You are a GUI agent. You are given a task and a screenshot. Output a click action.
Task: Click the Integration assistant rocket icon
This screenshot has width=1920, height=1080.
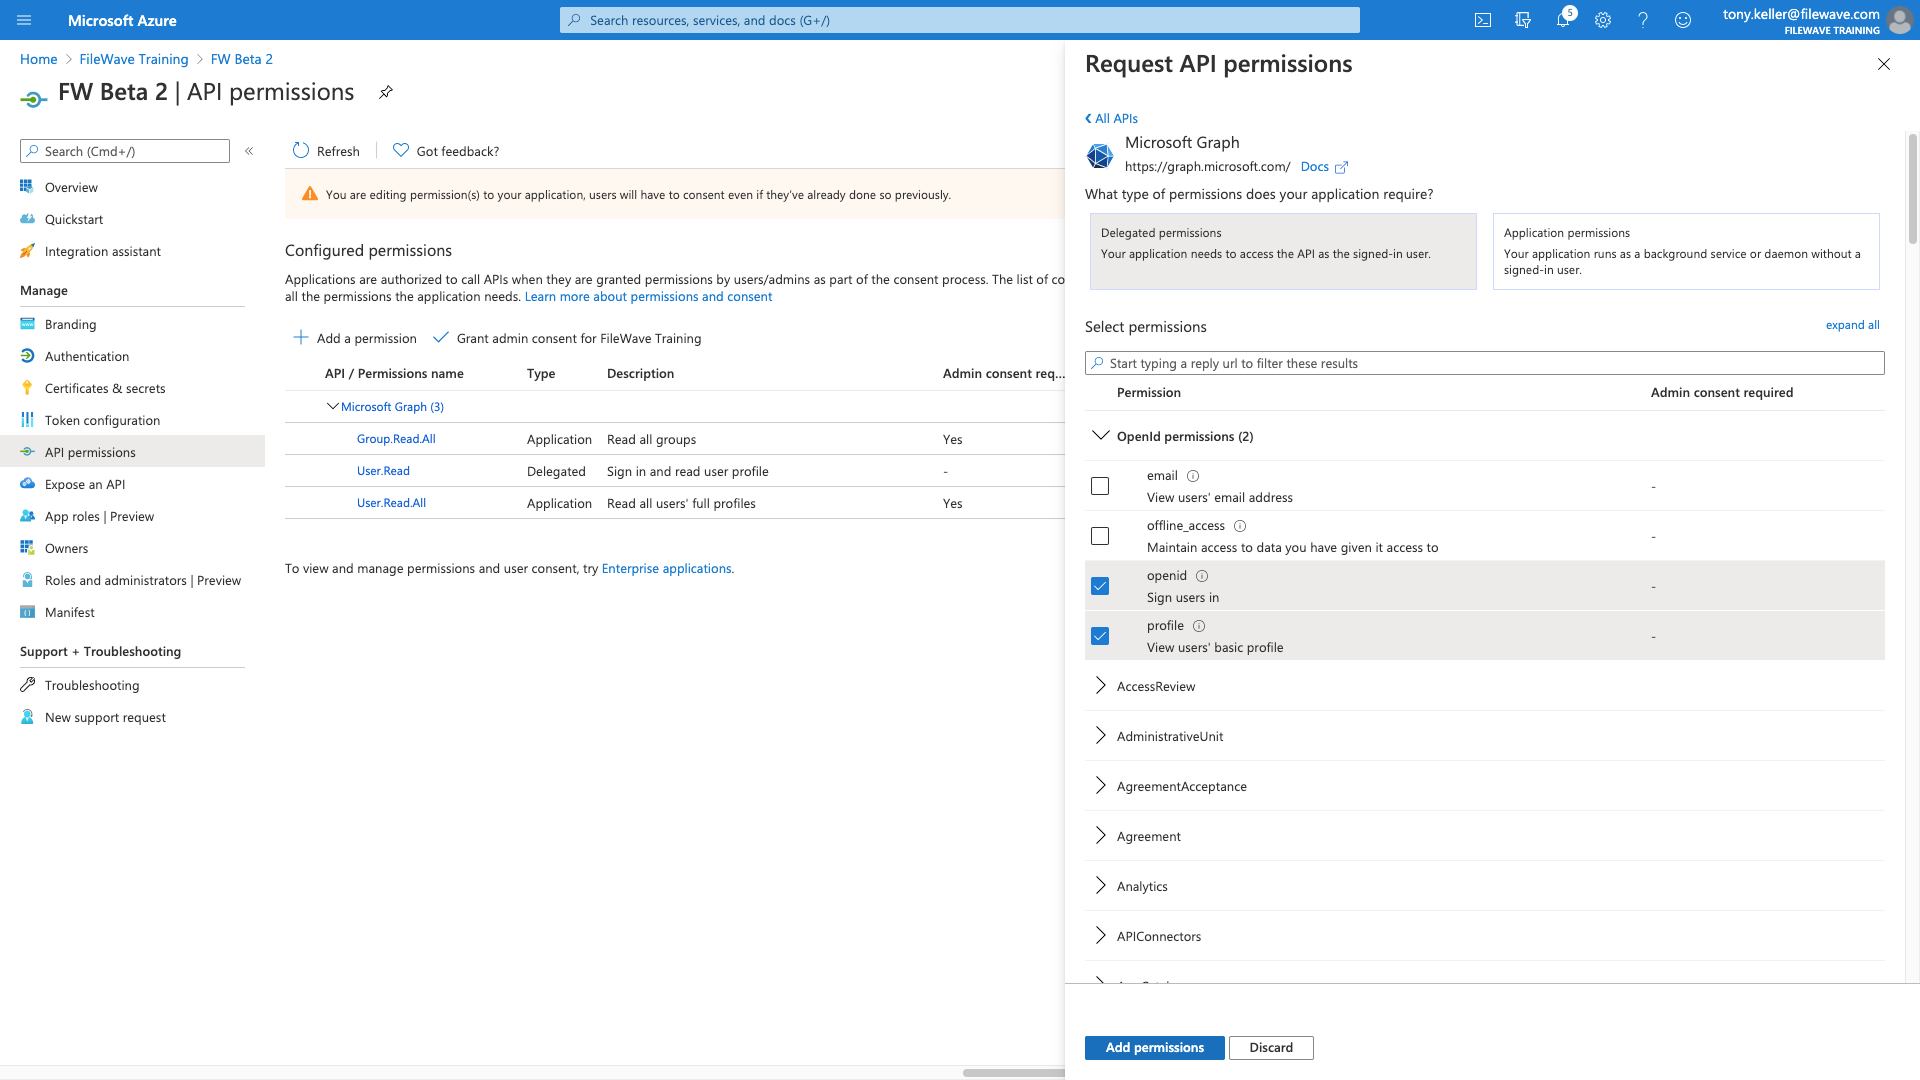[x=27, y=251]
